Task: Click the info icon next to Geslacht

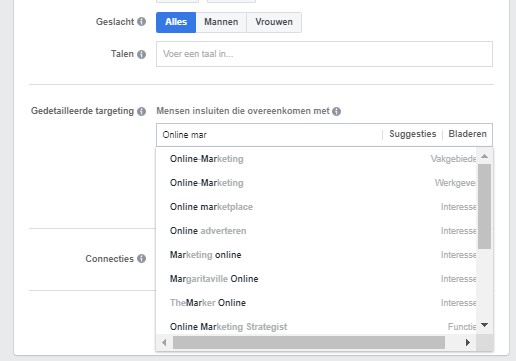Action: [141, 22]
